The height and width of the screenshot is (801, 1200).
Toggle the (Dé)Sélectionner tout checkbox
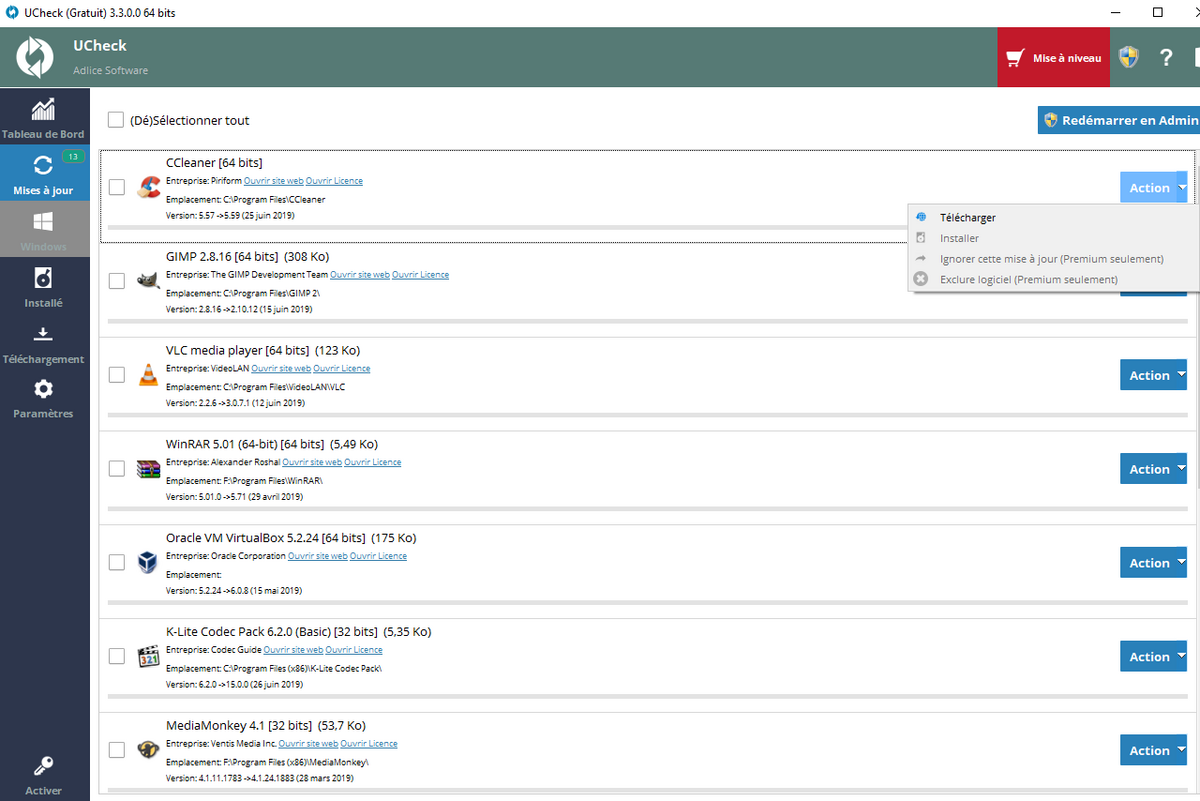click(116, 120)
